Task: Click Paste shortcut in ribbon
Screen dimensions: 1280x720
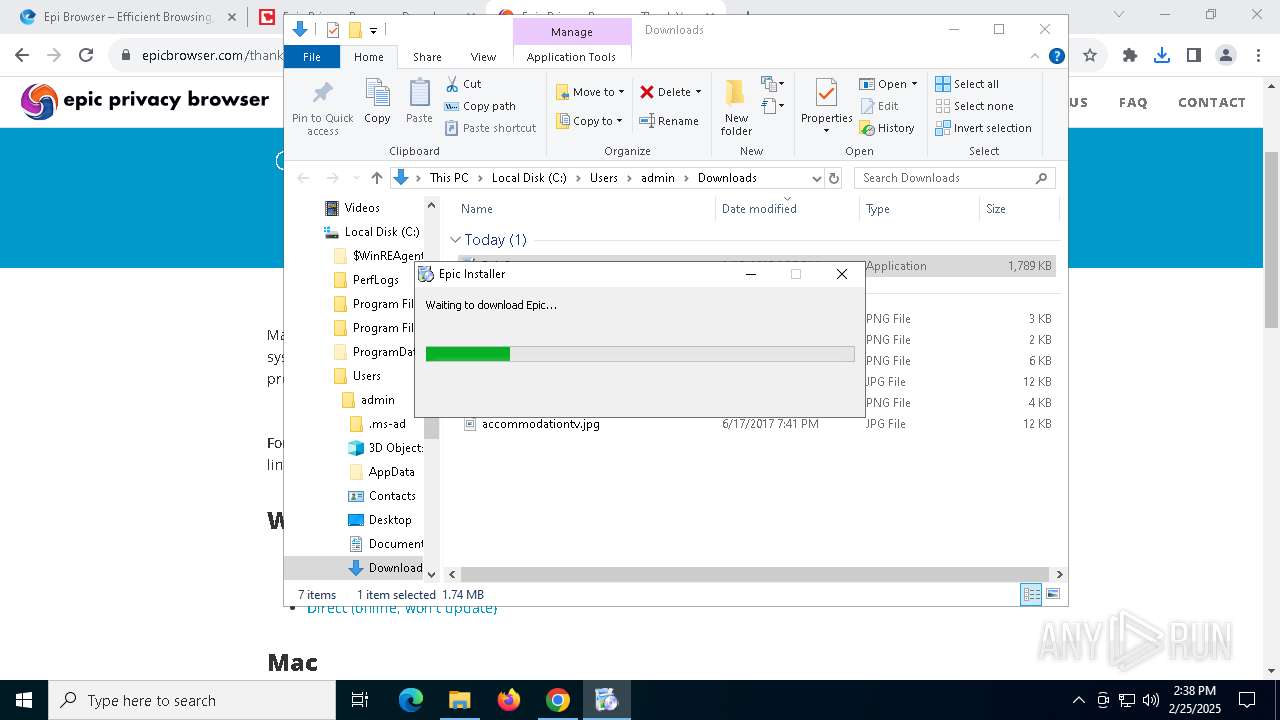Action: coord(490,128)
